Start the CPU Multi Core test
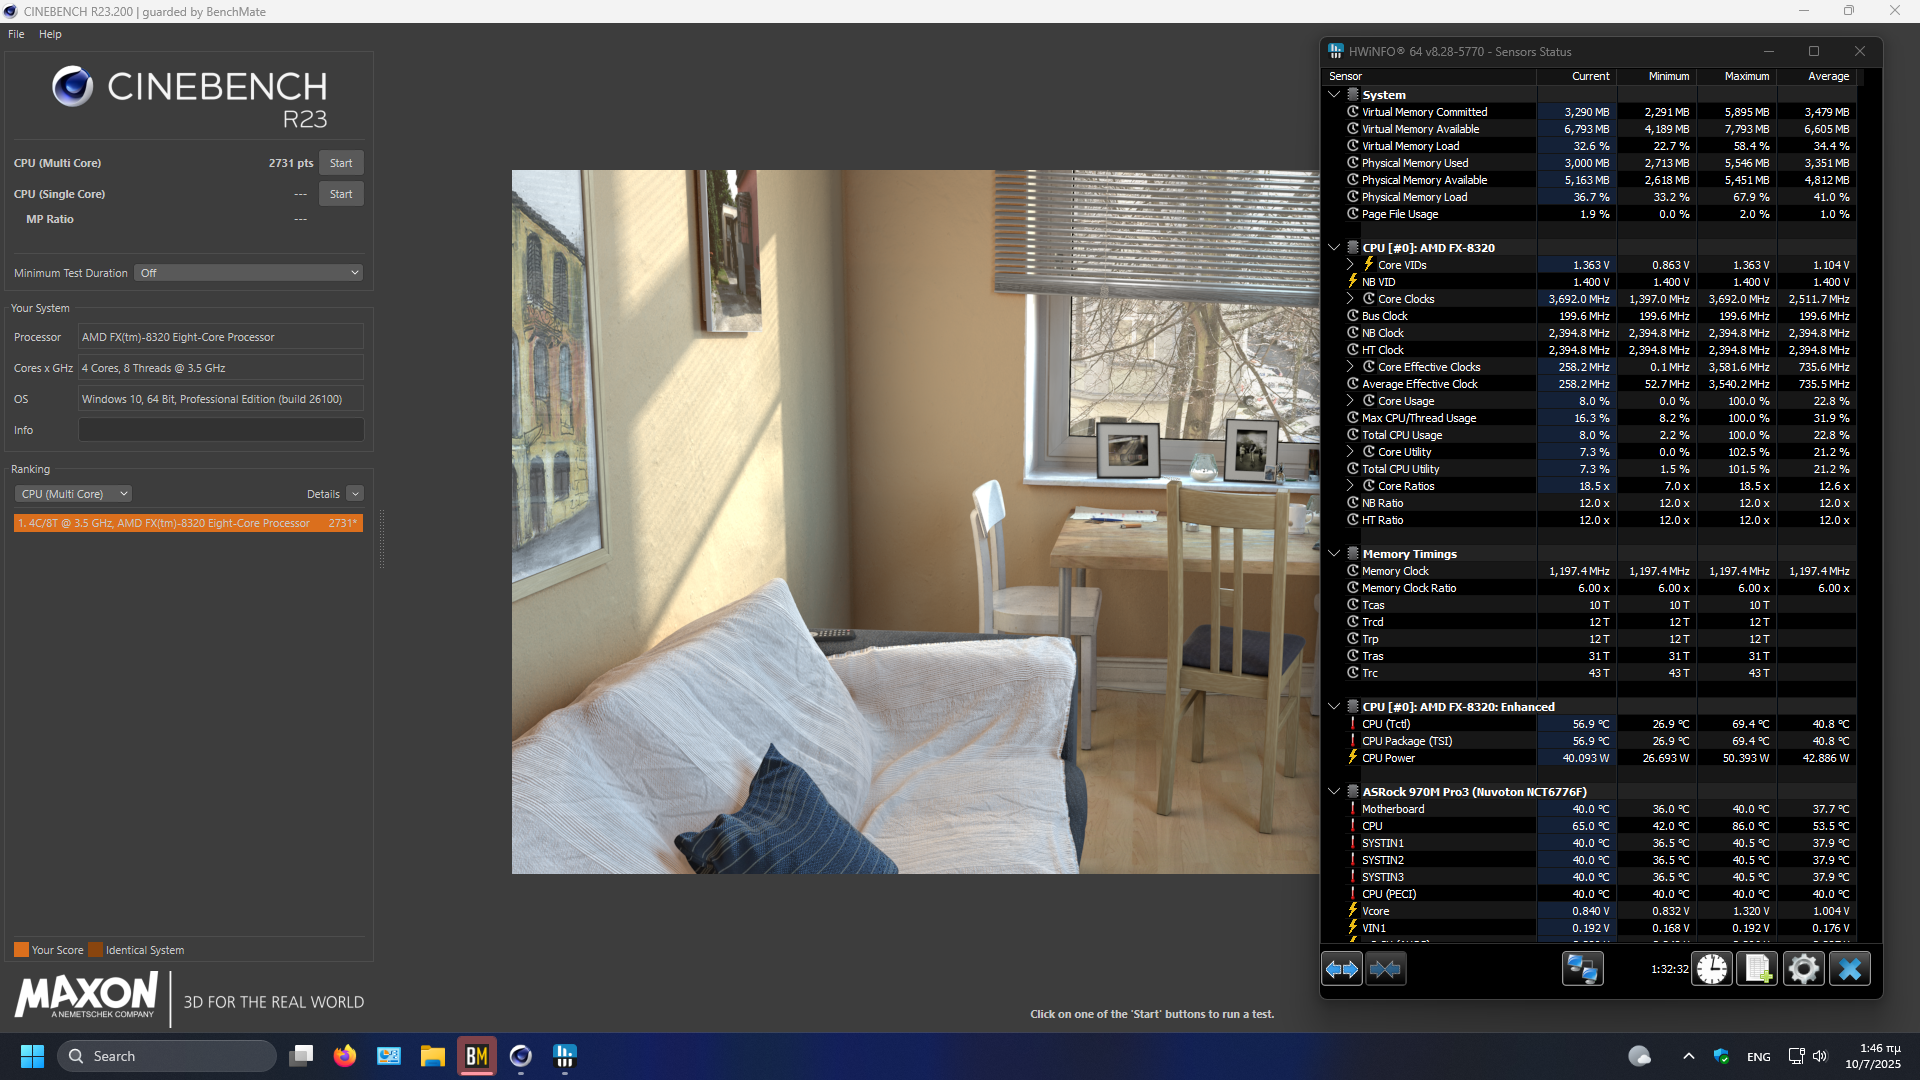 [341, 163]
